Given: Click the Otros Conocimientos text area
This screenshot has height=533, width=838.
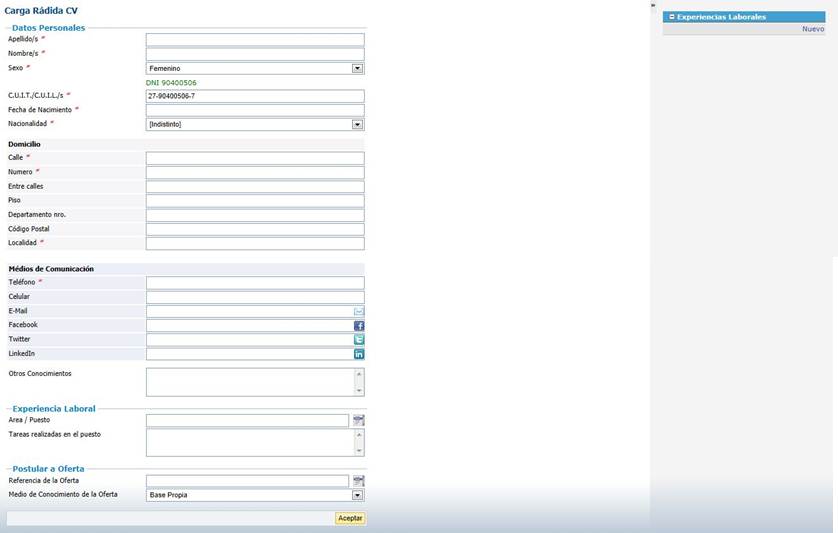Looking at the screenshot, I should pos(249,382).
